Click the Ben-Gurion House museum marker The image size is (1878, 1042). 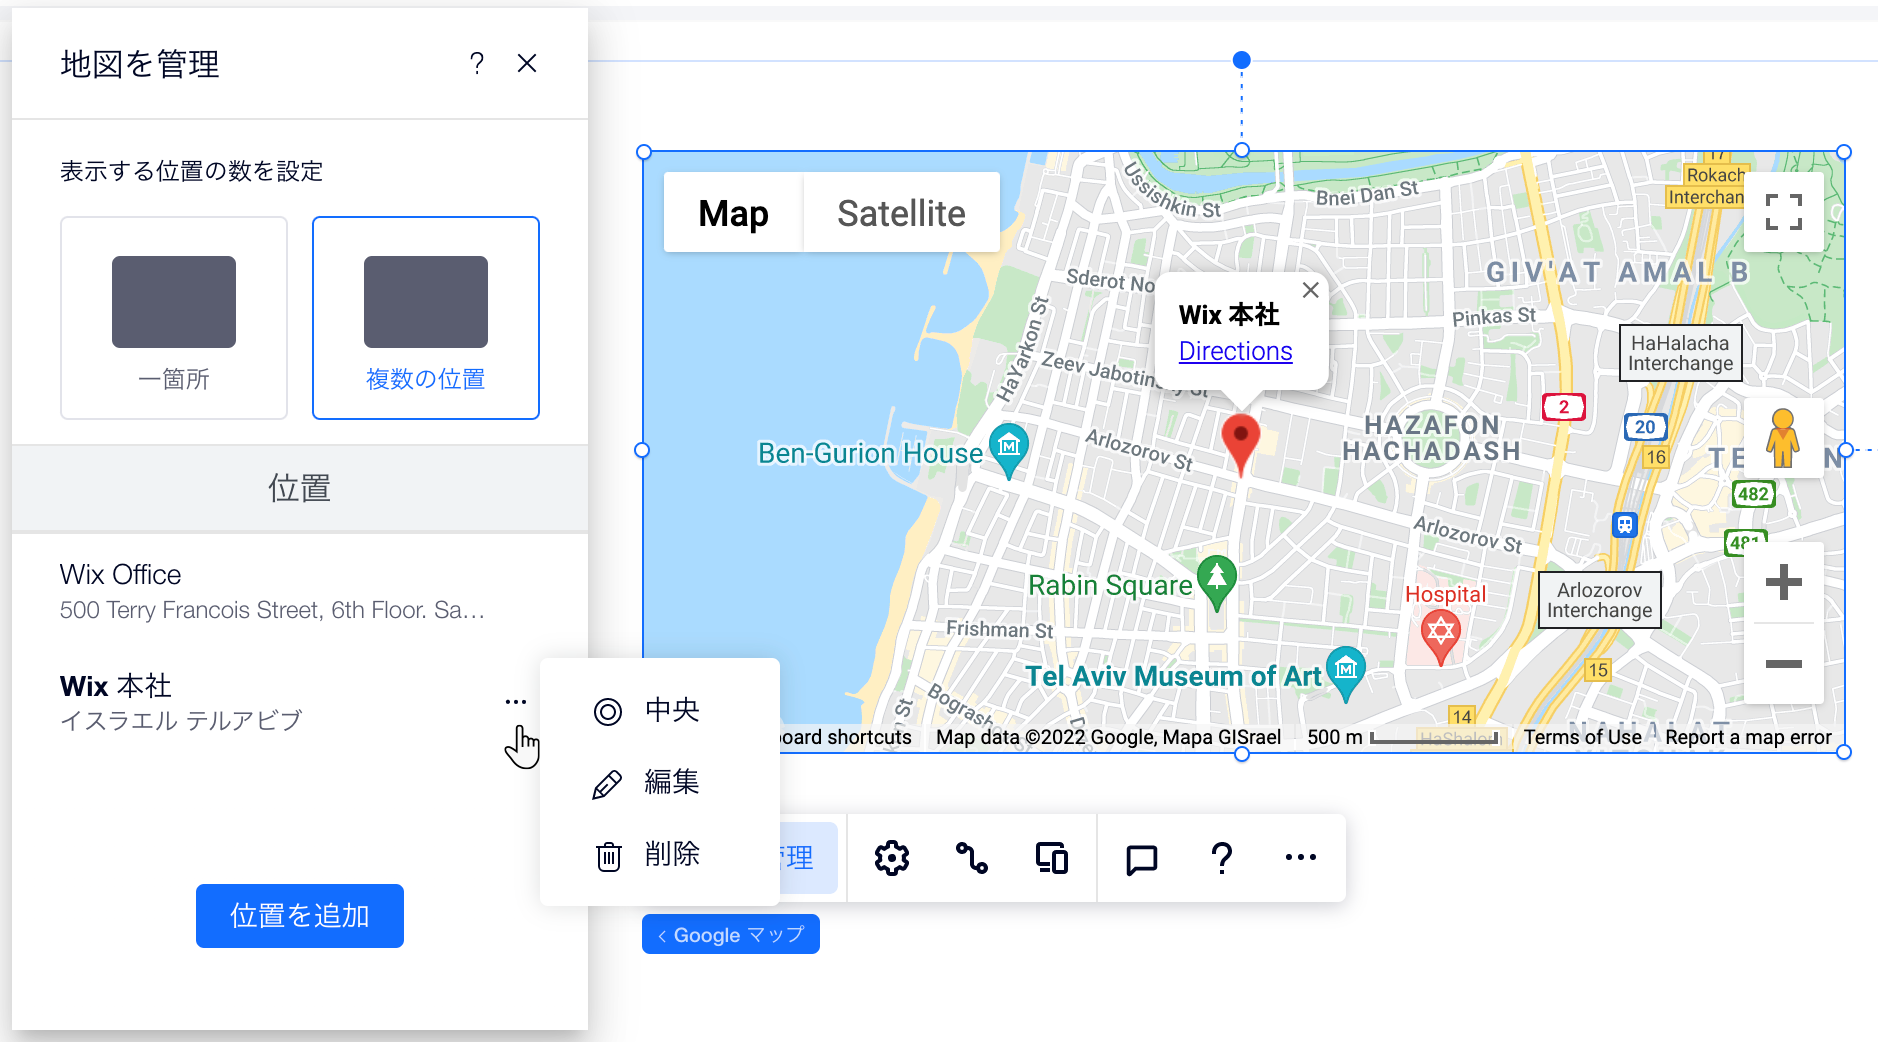tap(1009, 450)
